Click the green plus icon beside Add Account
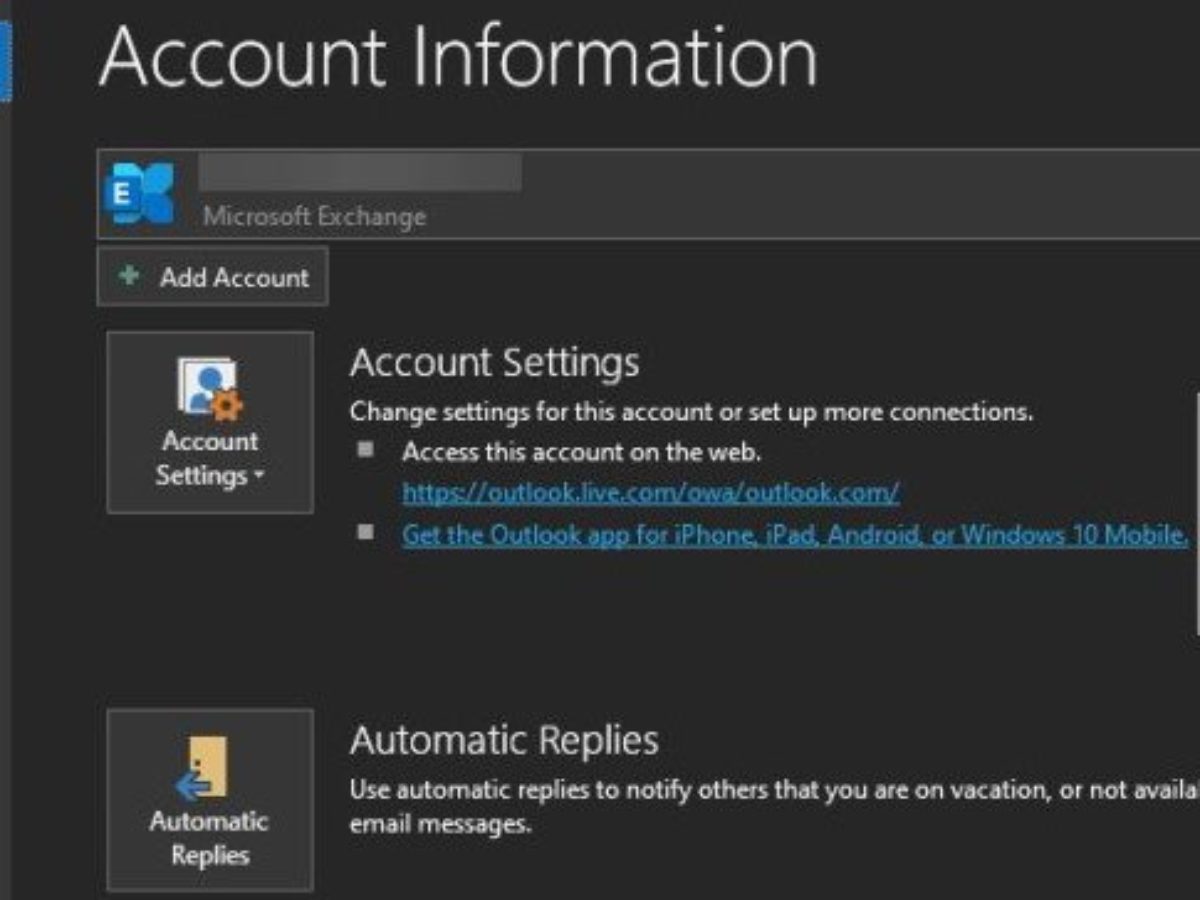Image resolution: width=1200 pixels, height=900 pixels. click(x=129, y=276)
